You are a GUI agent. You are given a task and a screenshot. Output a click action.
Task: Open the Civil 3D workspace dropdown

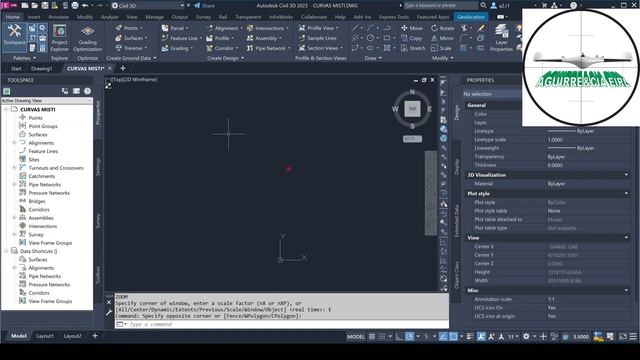[147, 6]
